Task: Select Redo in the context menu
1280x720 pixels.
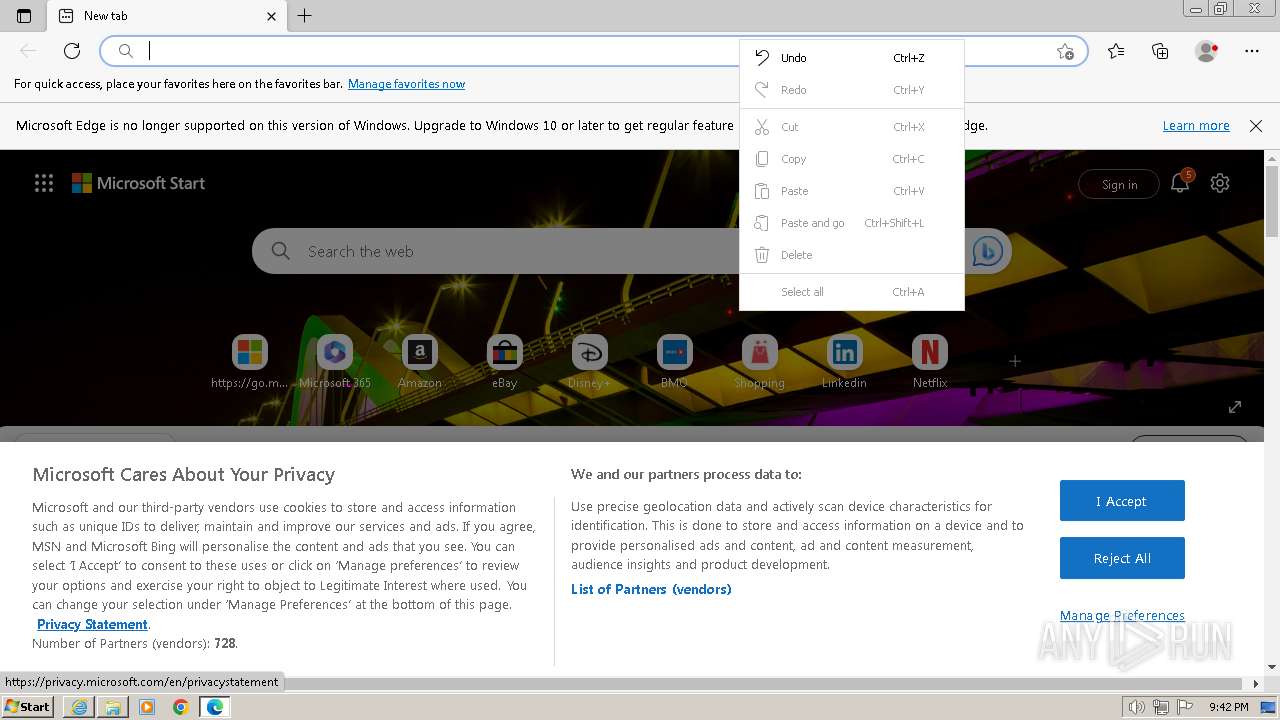Action: click(x=852, y=90)
